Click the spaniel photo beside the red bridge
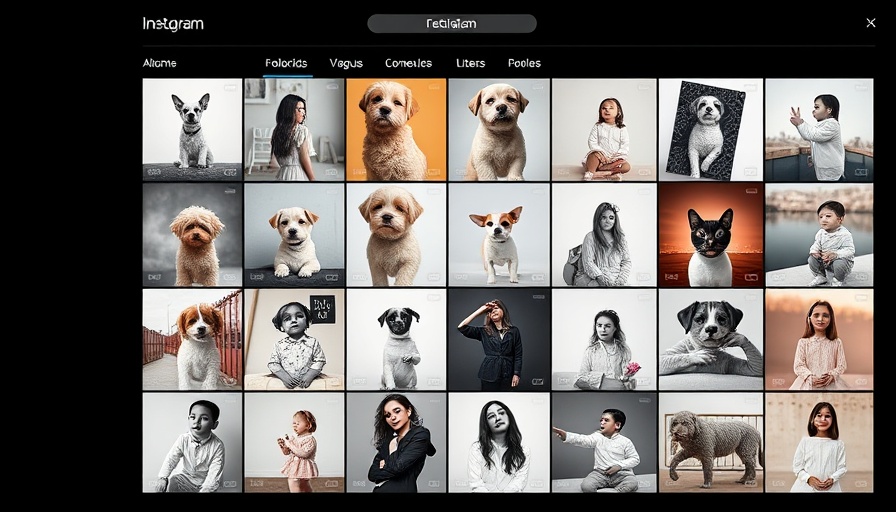The image size is (896, 512). click(192, 339)
